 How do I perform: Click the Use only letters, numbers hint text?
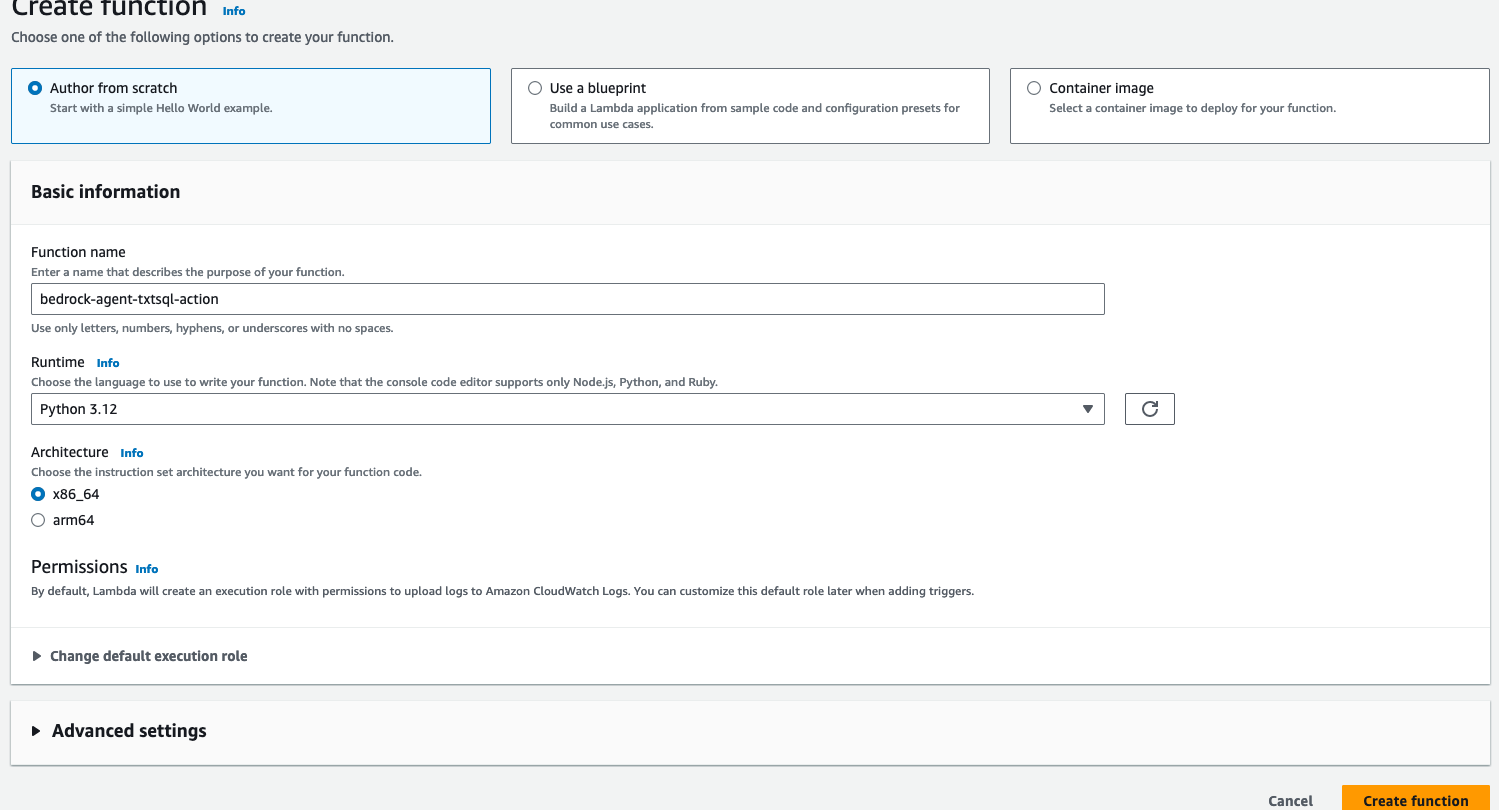[212, 328]
